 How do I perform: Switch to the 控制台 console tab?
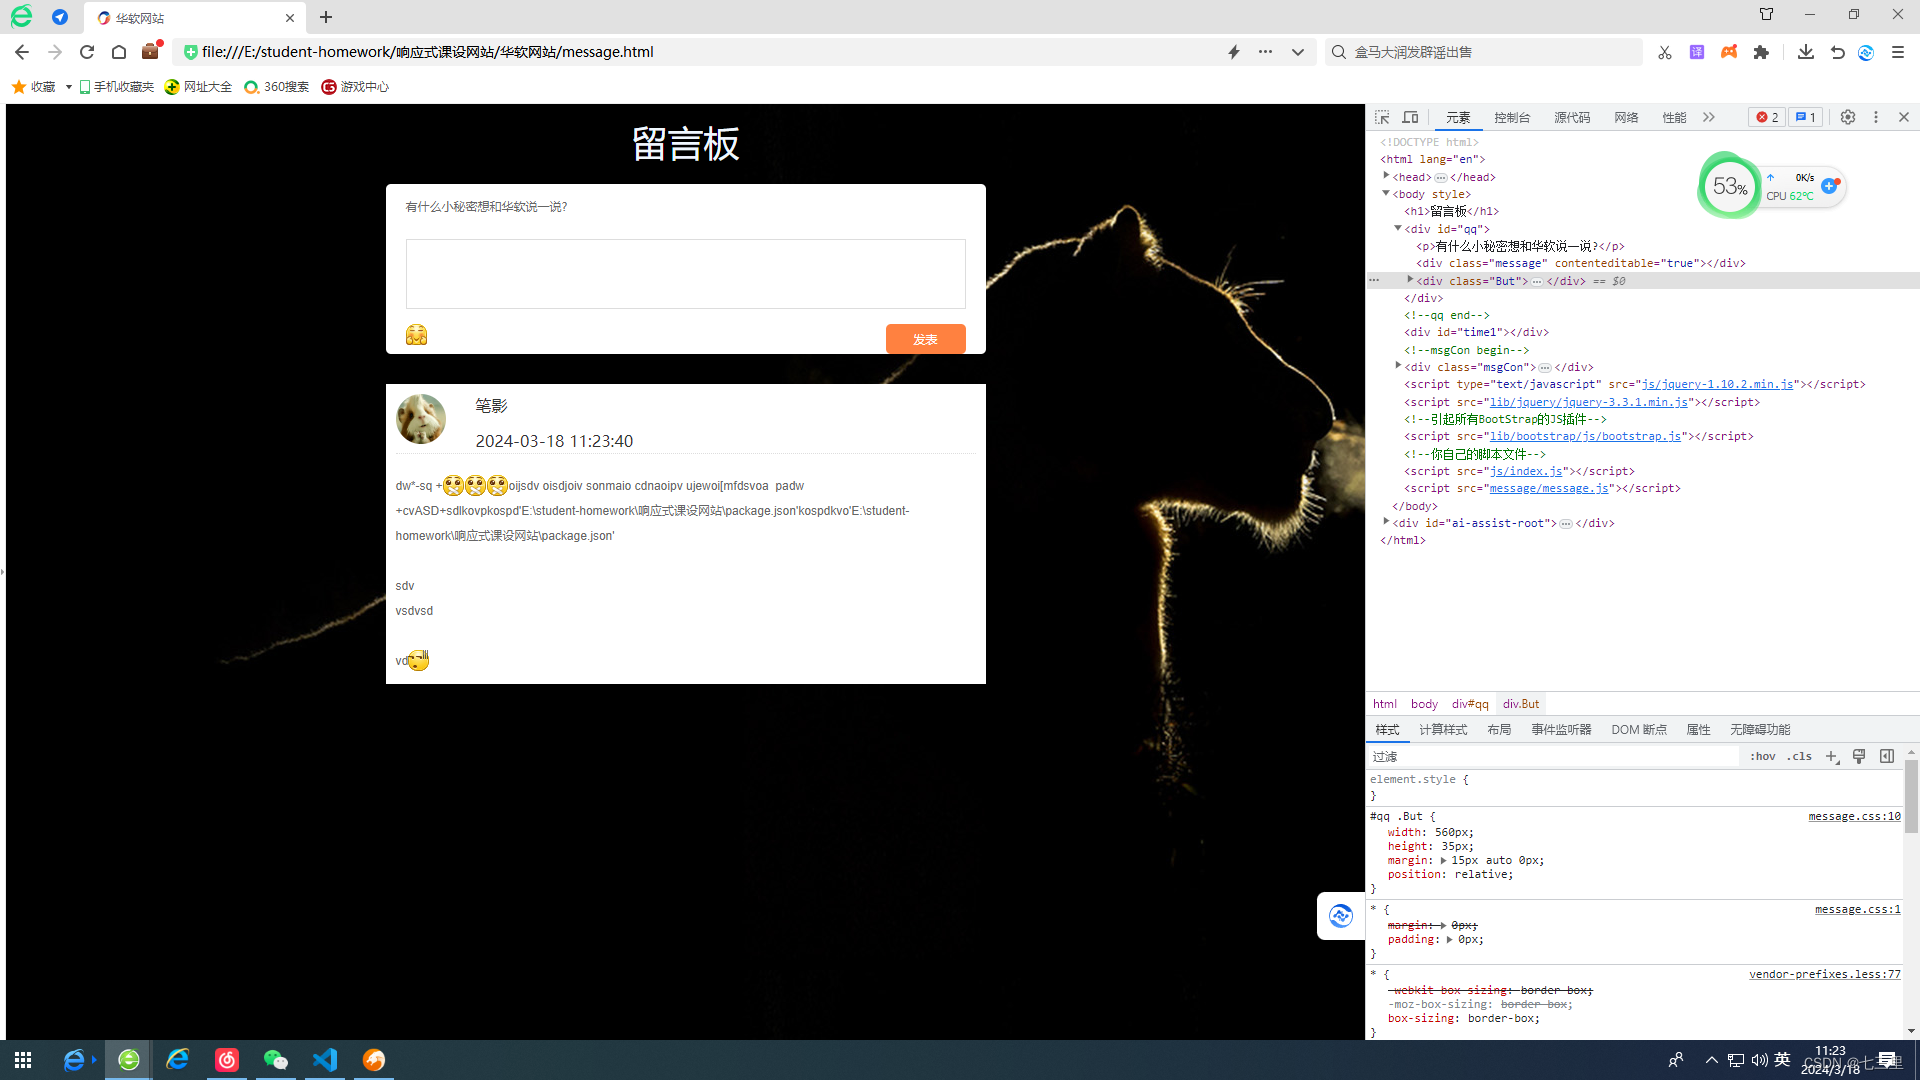(x=1512, y=117)
